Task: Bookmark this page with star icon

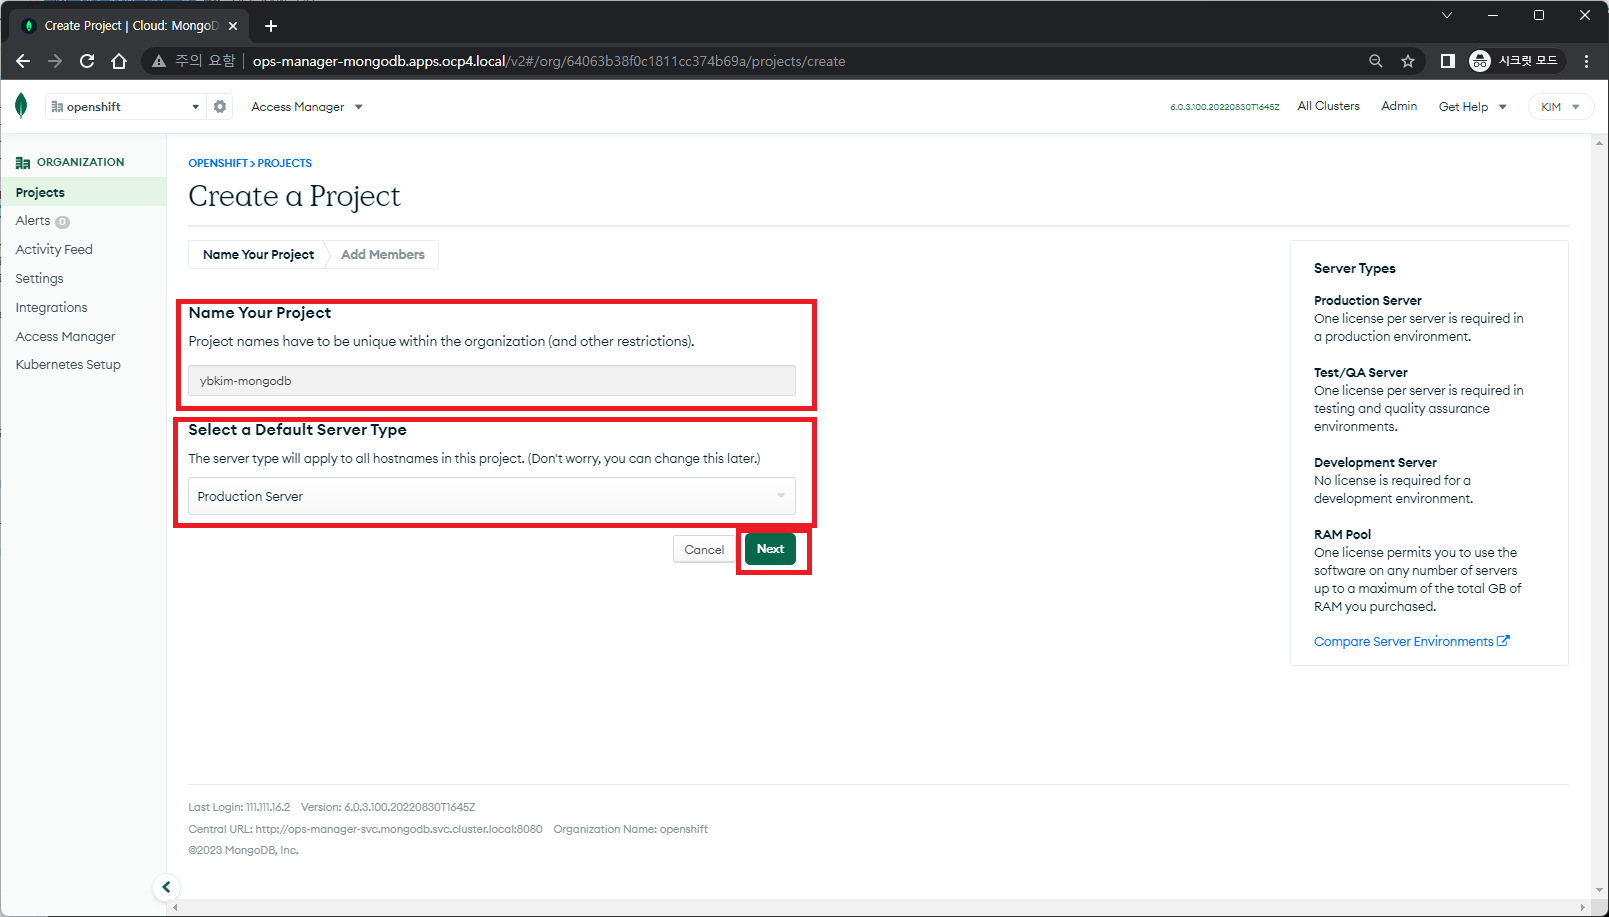Action: pos(1408,61)
